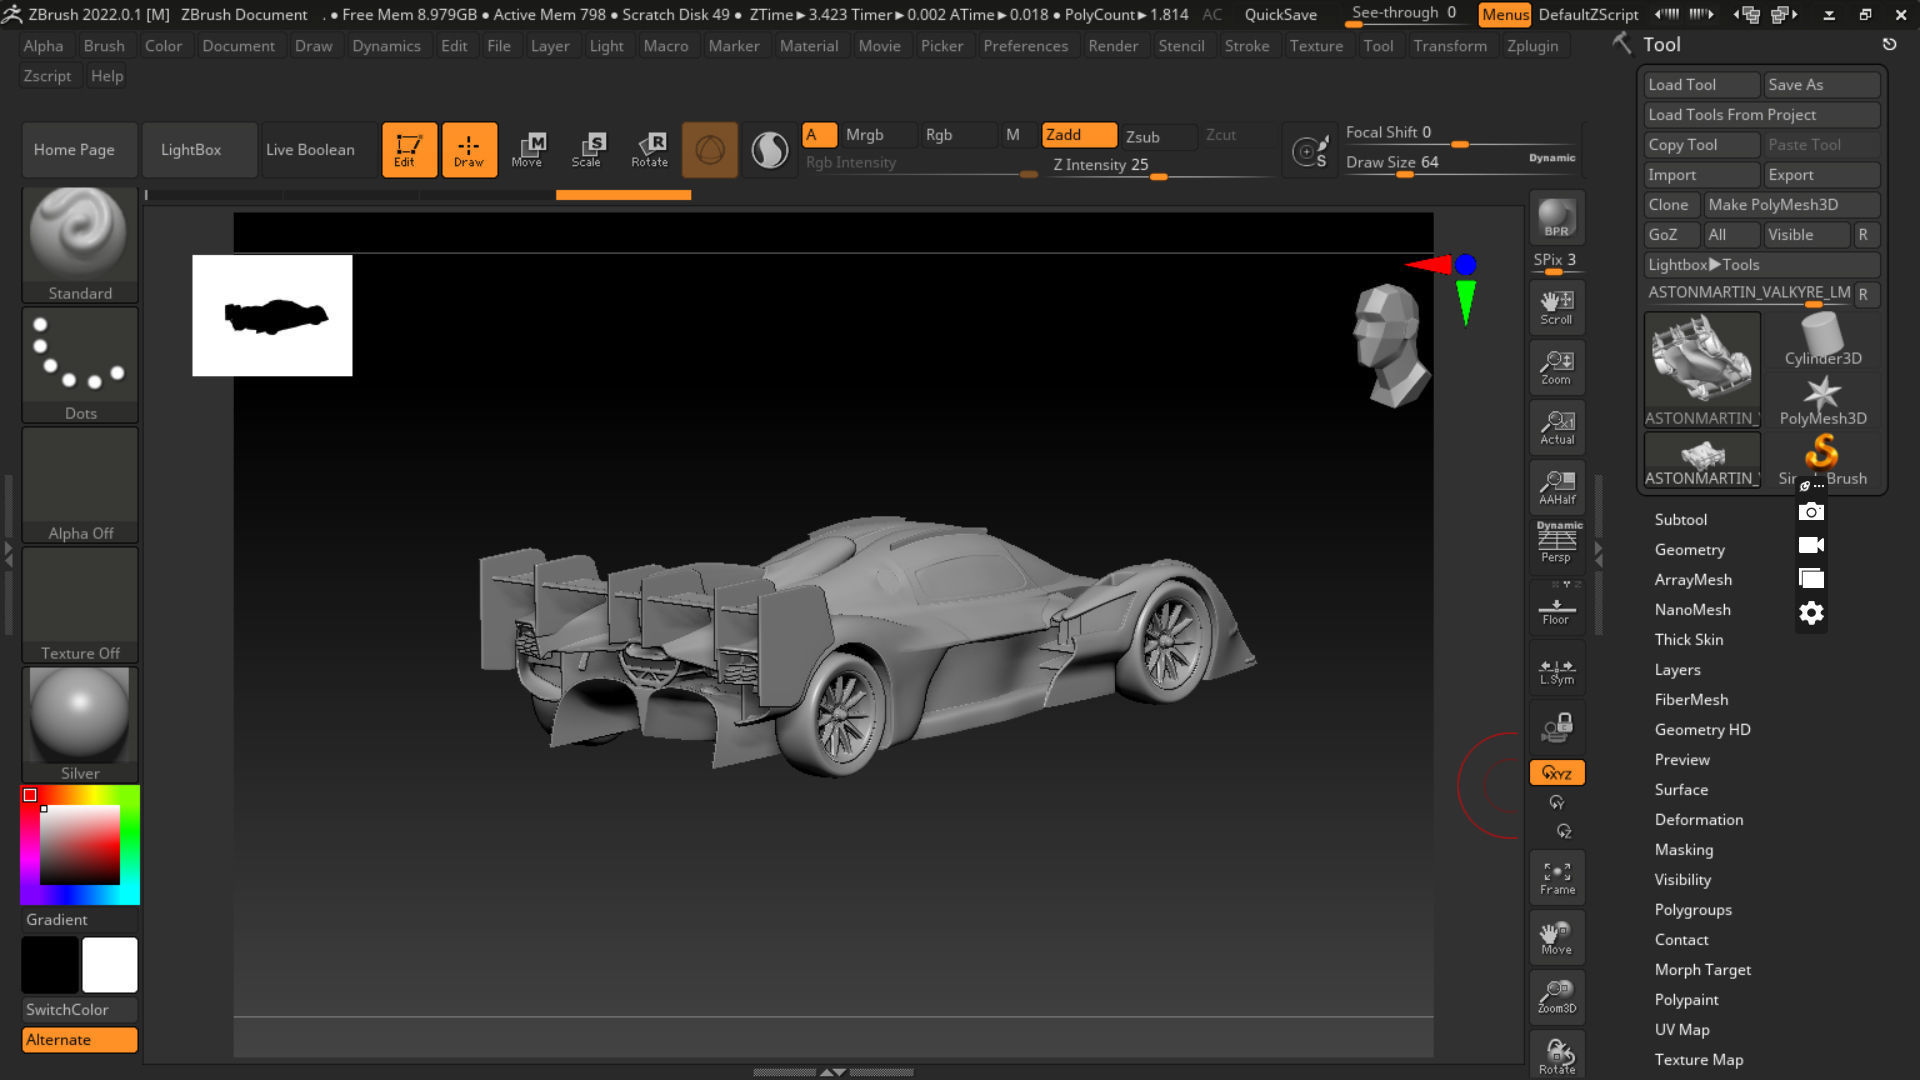Click the Gizmo 3D sphere icon
This screenshot has width=1920, height=1080.
tap(710, 150)
